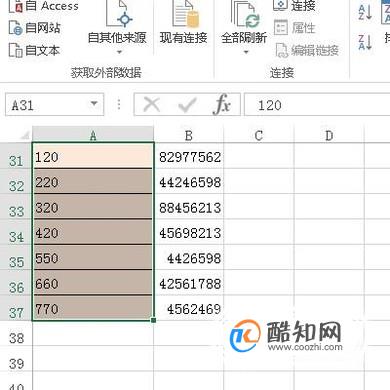Click the select-all corner triangle
This screenshot has height=390, width=390.
(x=24, y=135)
